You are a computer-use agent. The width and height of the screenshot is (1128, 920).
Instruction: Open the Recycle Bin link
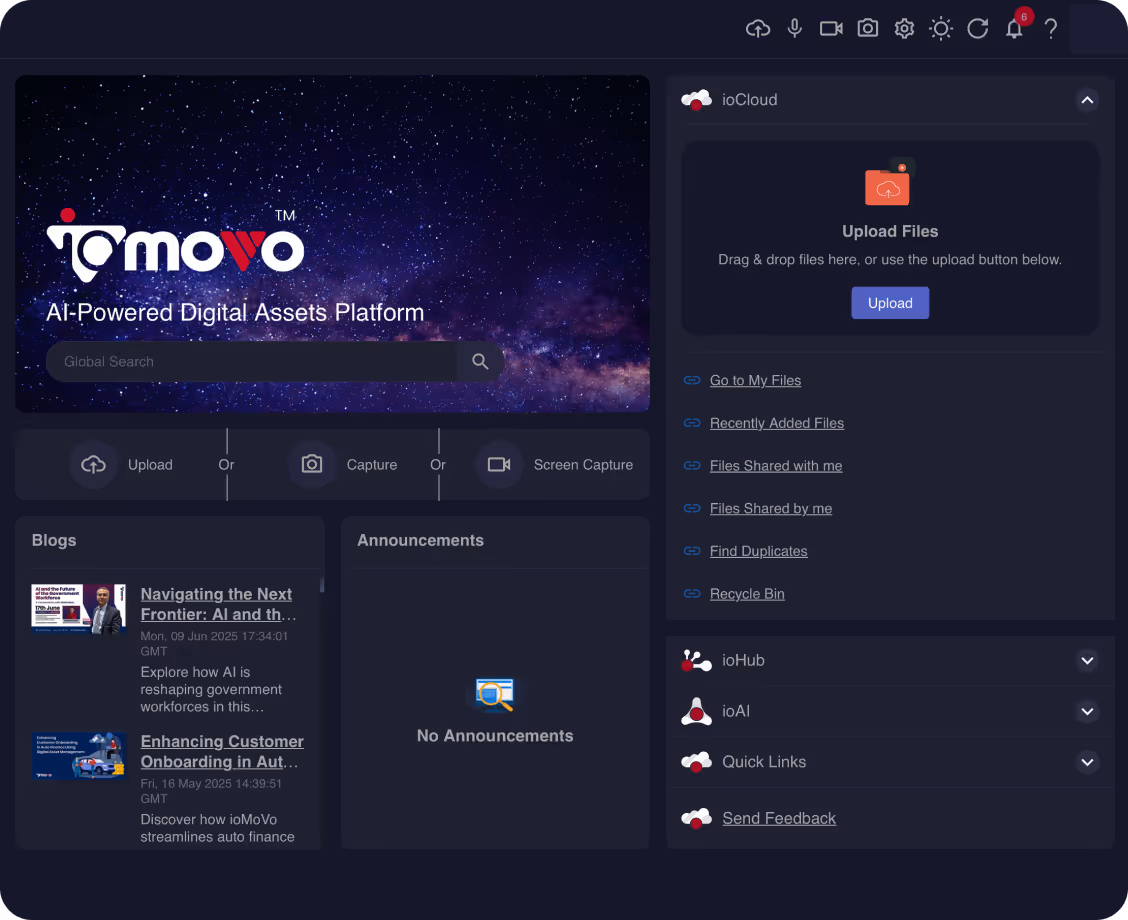point(747,594)
